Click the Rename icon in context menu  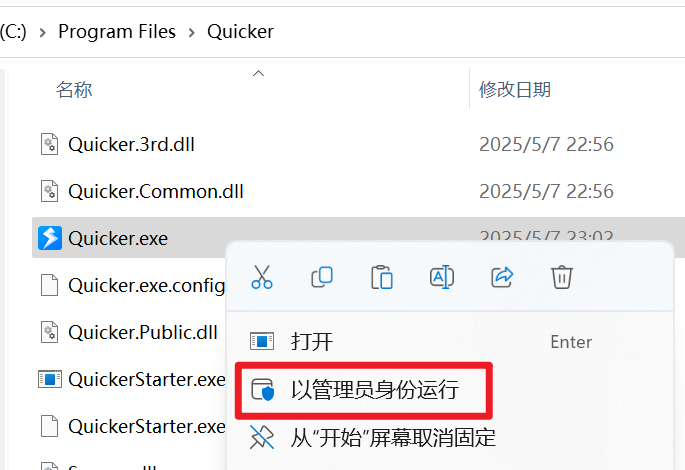click(442, 277)
